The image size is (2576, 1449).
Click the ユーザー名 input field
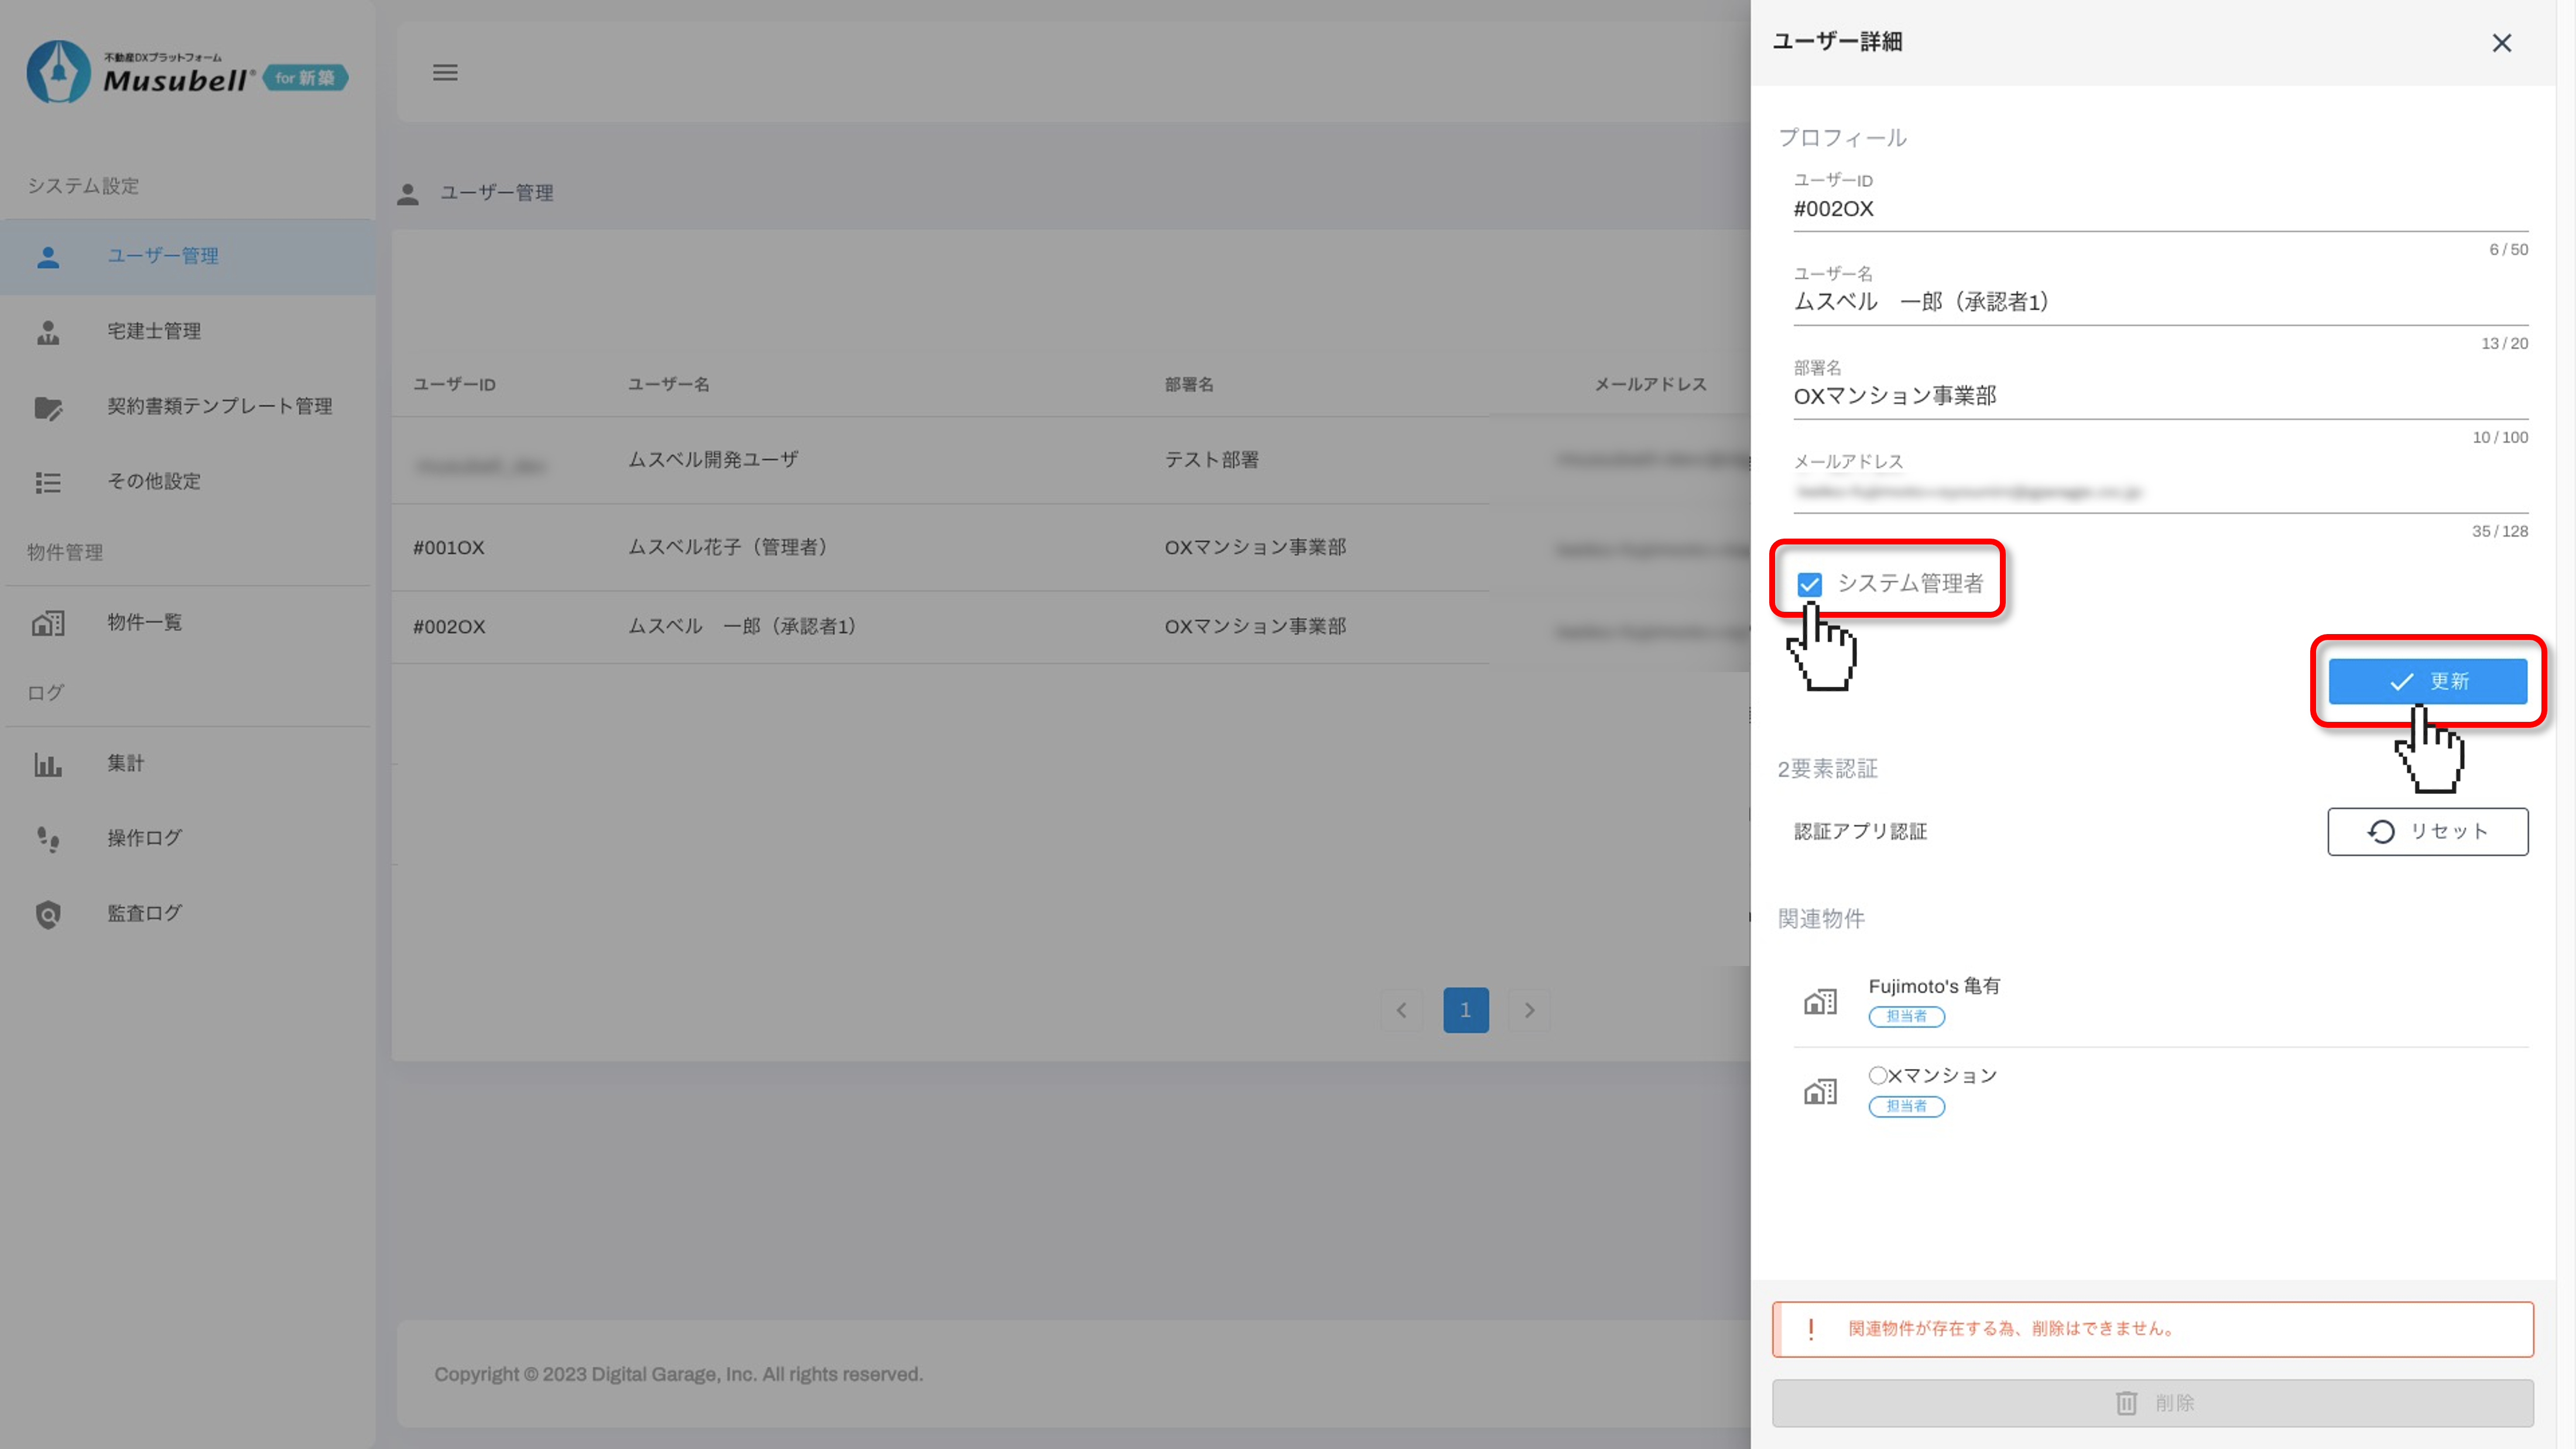2160,302
